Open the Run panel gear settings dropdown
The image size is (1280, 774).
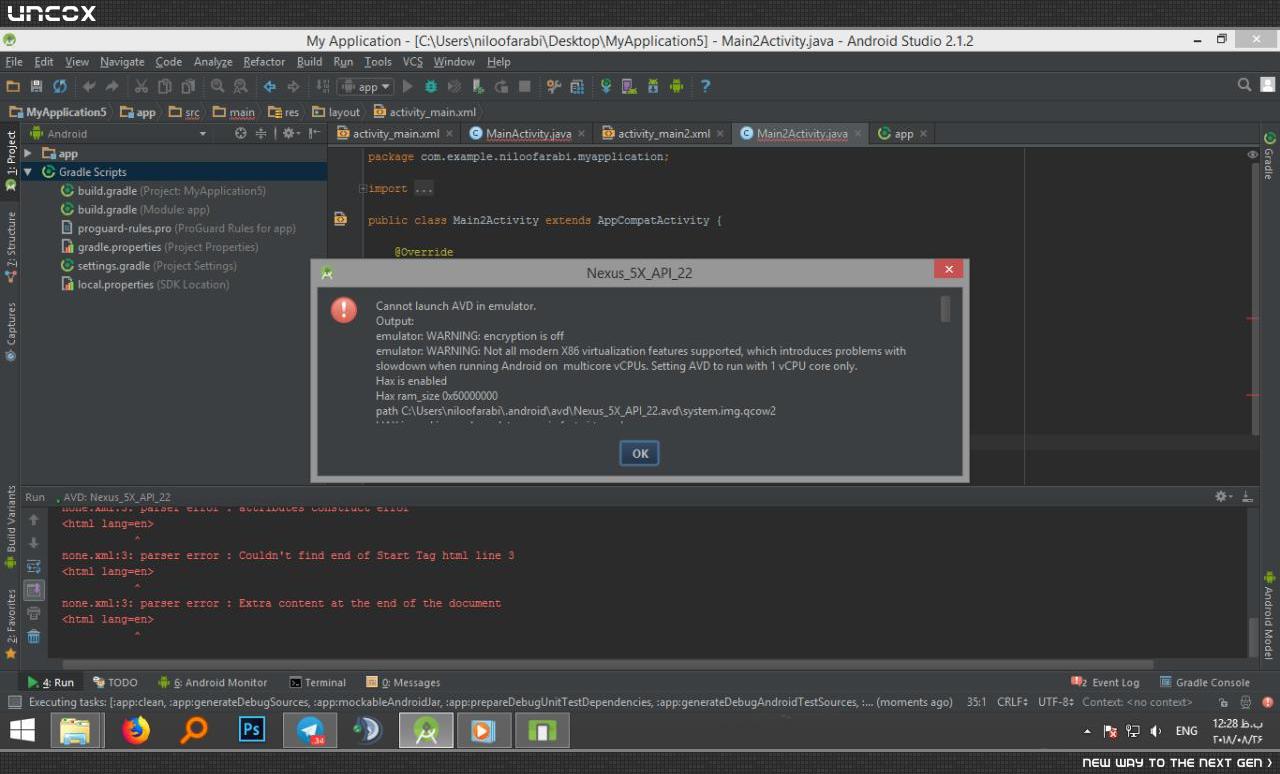[x=1224, y=496]
